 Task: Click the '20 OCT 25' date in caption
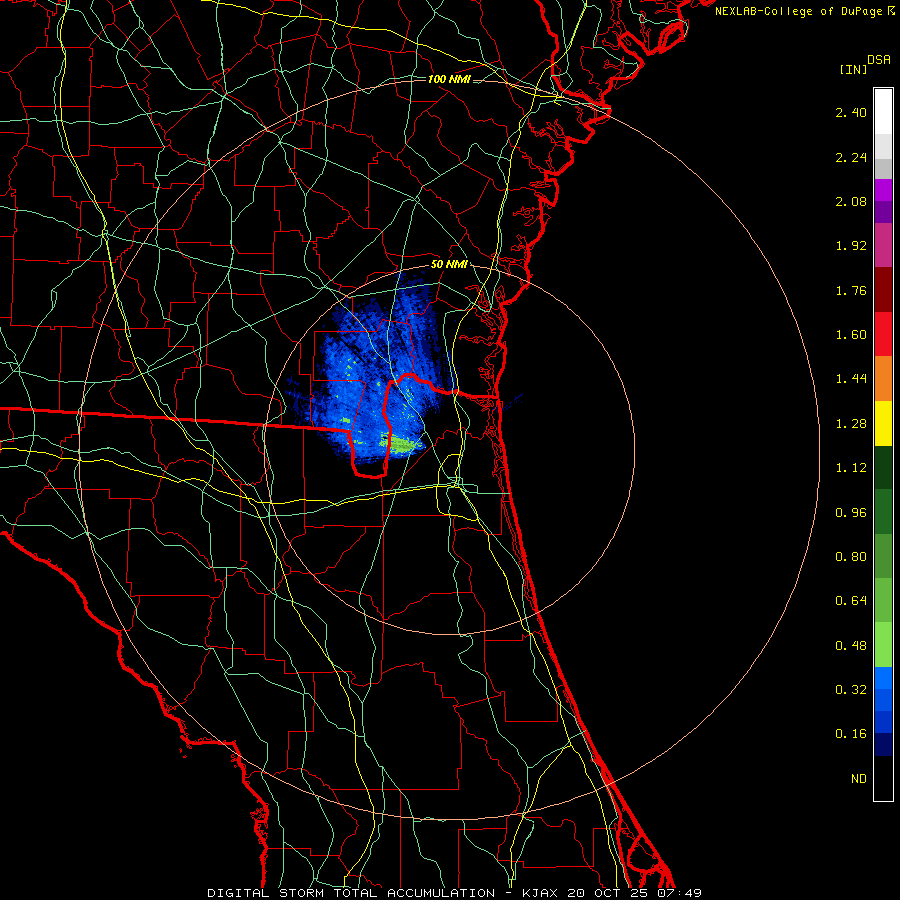(x=606, y=893)
